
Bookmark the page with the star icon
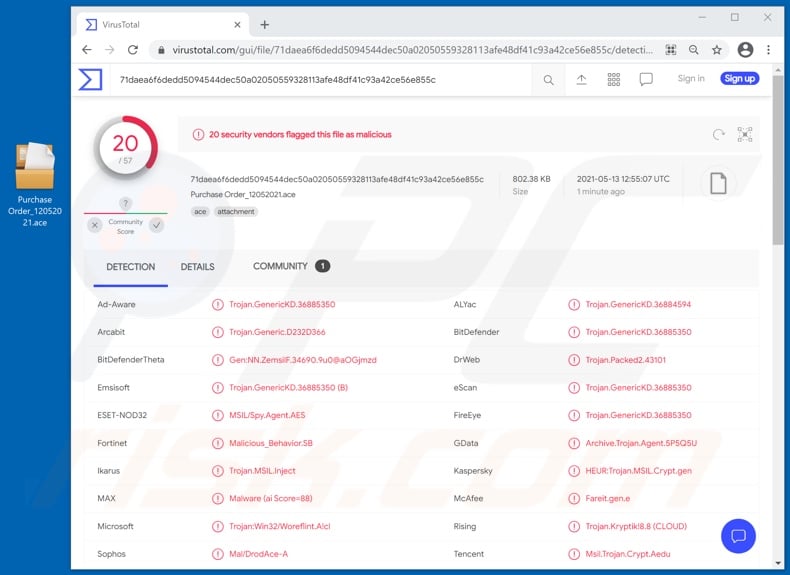point(716,50)
